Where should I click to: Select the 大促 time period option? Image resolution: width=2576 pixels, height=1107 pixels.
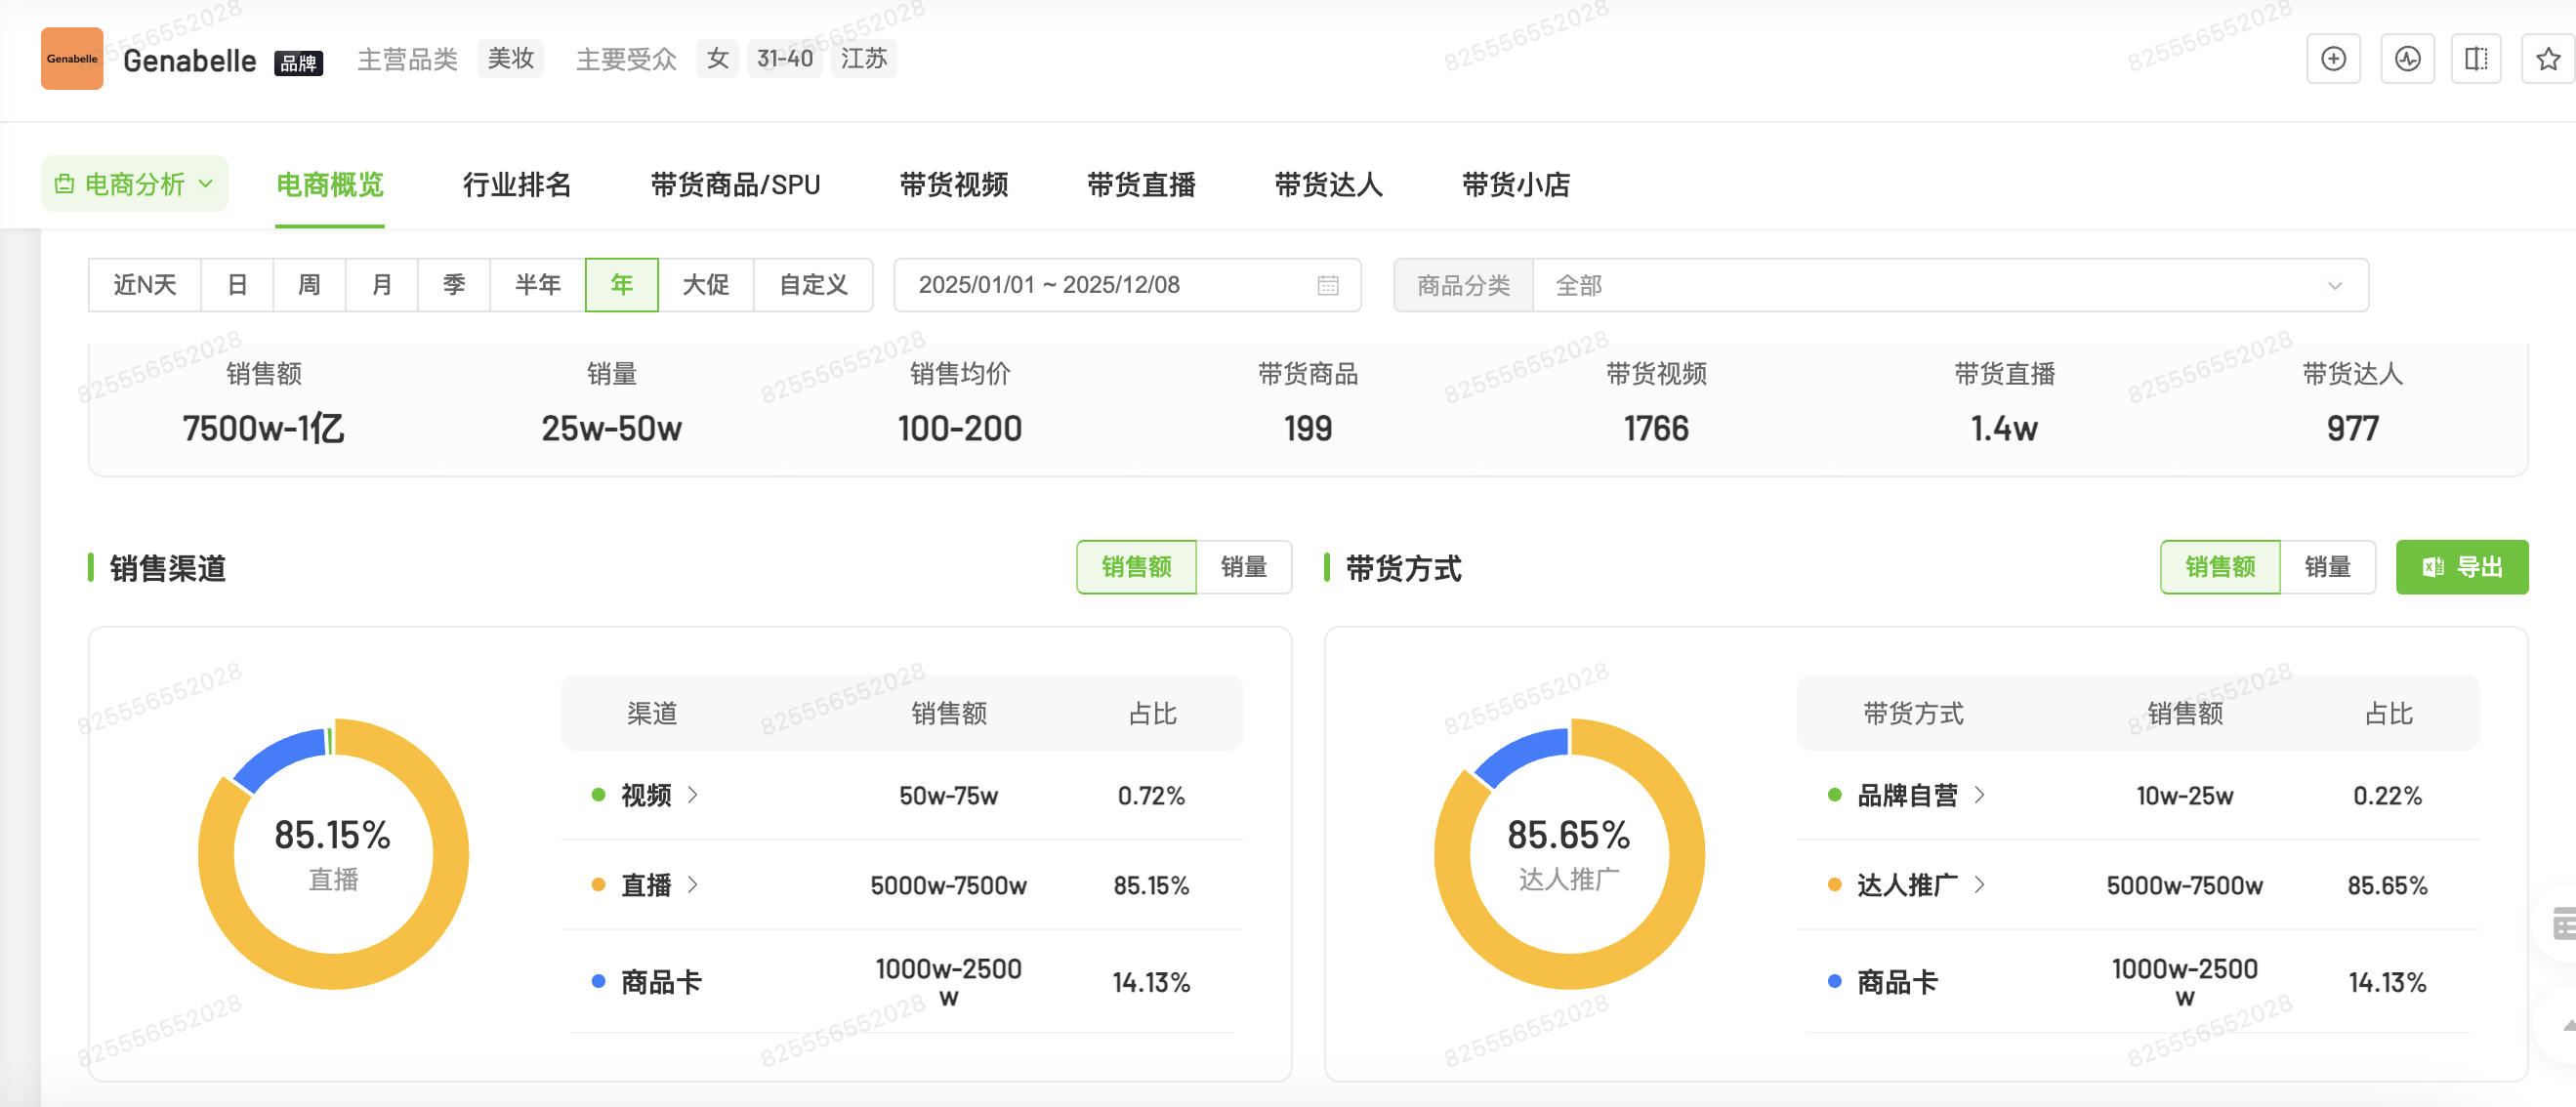point(708,285)
